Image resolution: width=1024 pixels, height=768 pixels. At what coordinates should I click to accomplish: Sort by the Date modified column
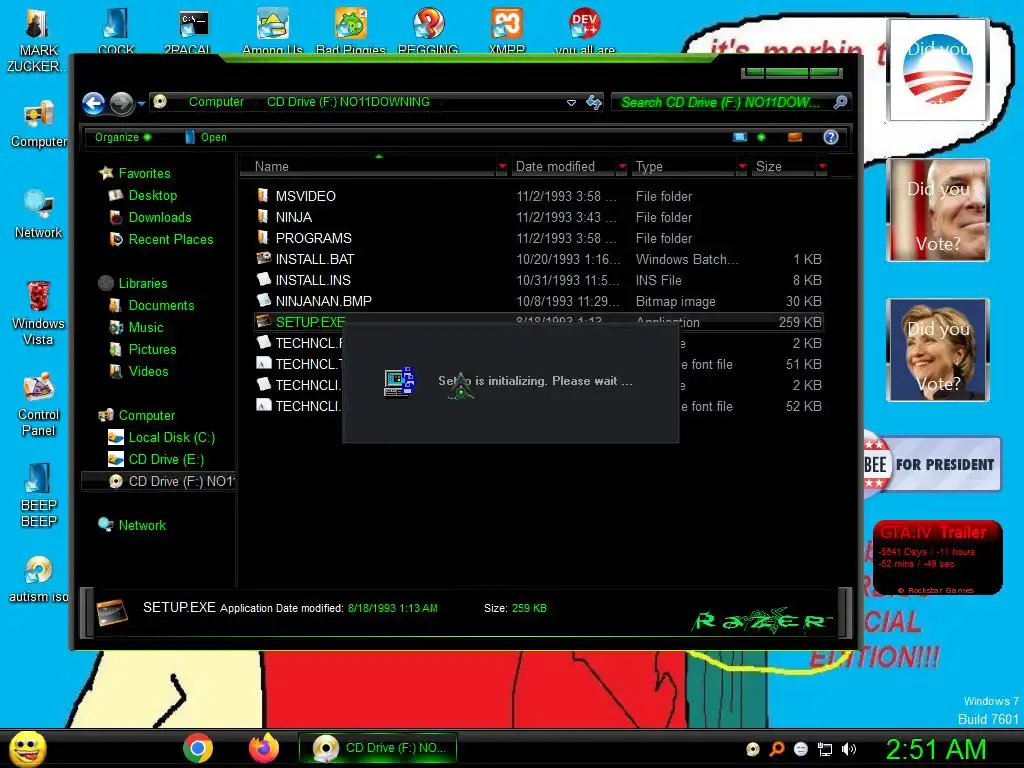click(x=563, y=167)
